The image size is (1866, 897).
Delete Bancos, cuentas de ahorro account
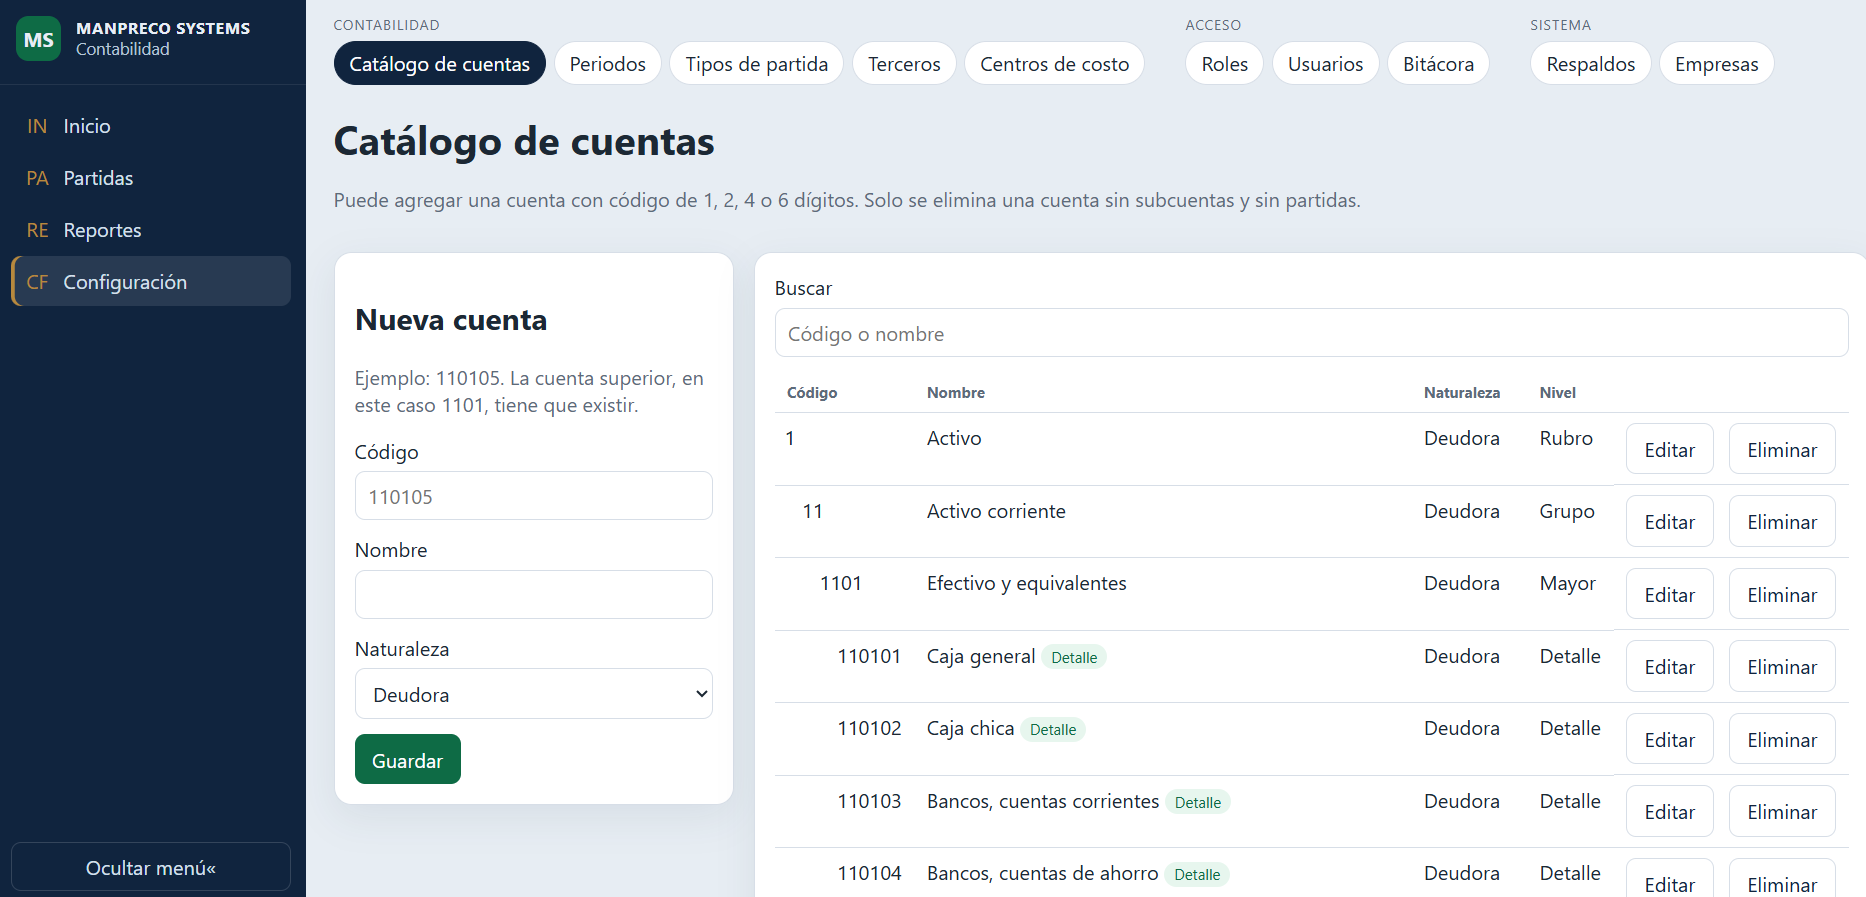coord(1782,879)
